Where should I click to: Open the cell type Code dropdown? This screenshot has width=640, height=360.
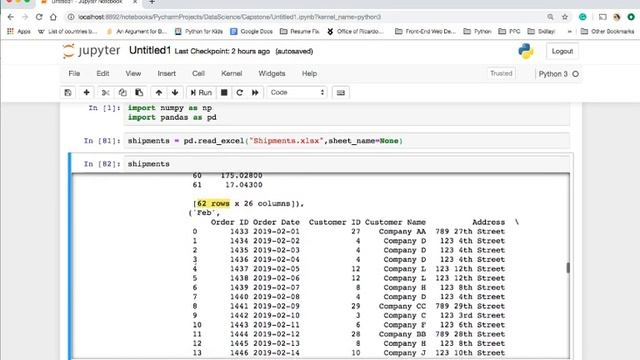click(297, 93)
